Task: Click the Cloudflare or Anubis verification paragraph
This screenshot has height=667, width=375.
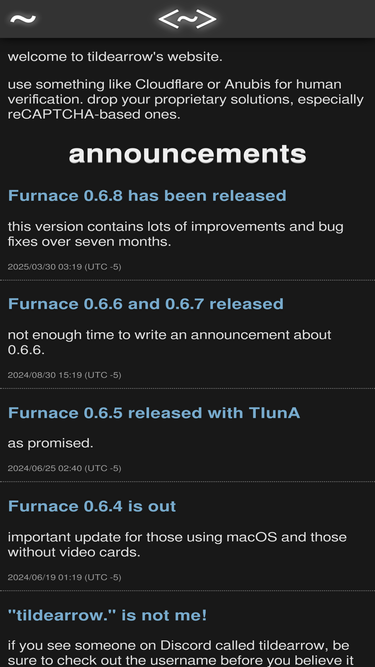Action: 185,100
